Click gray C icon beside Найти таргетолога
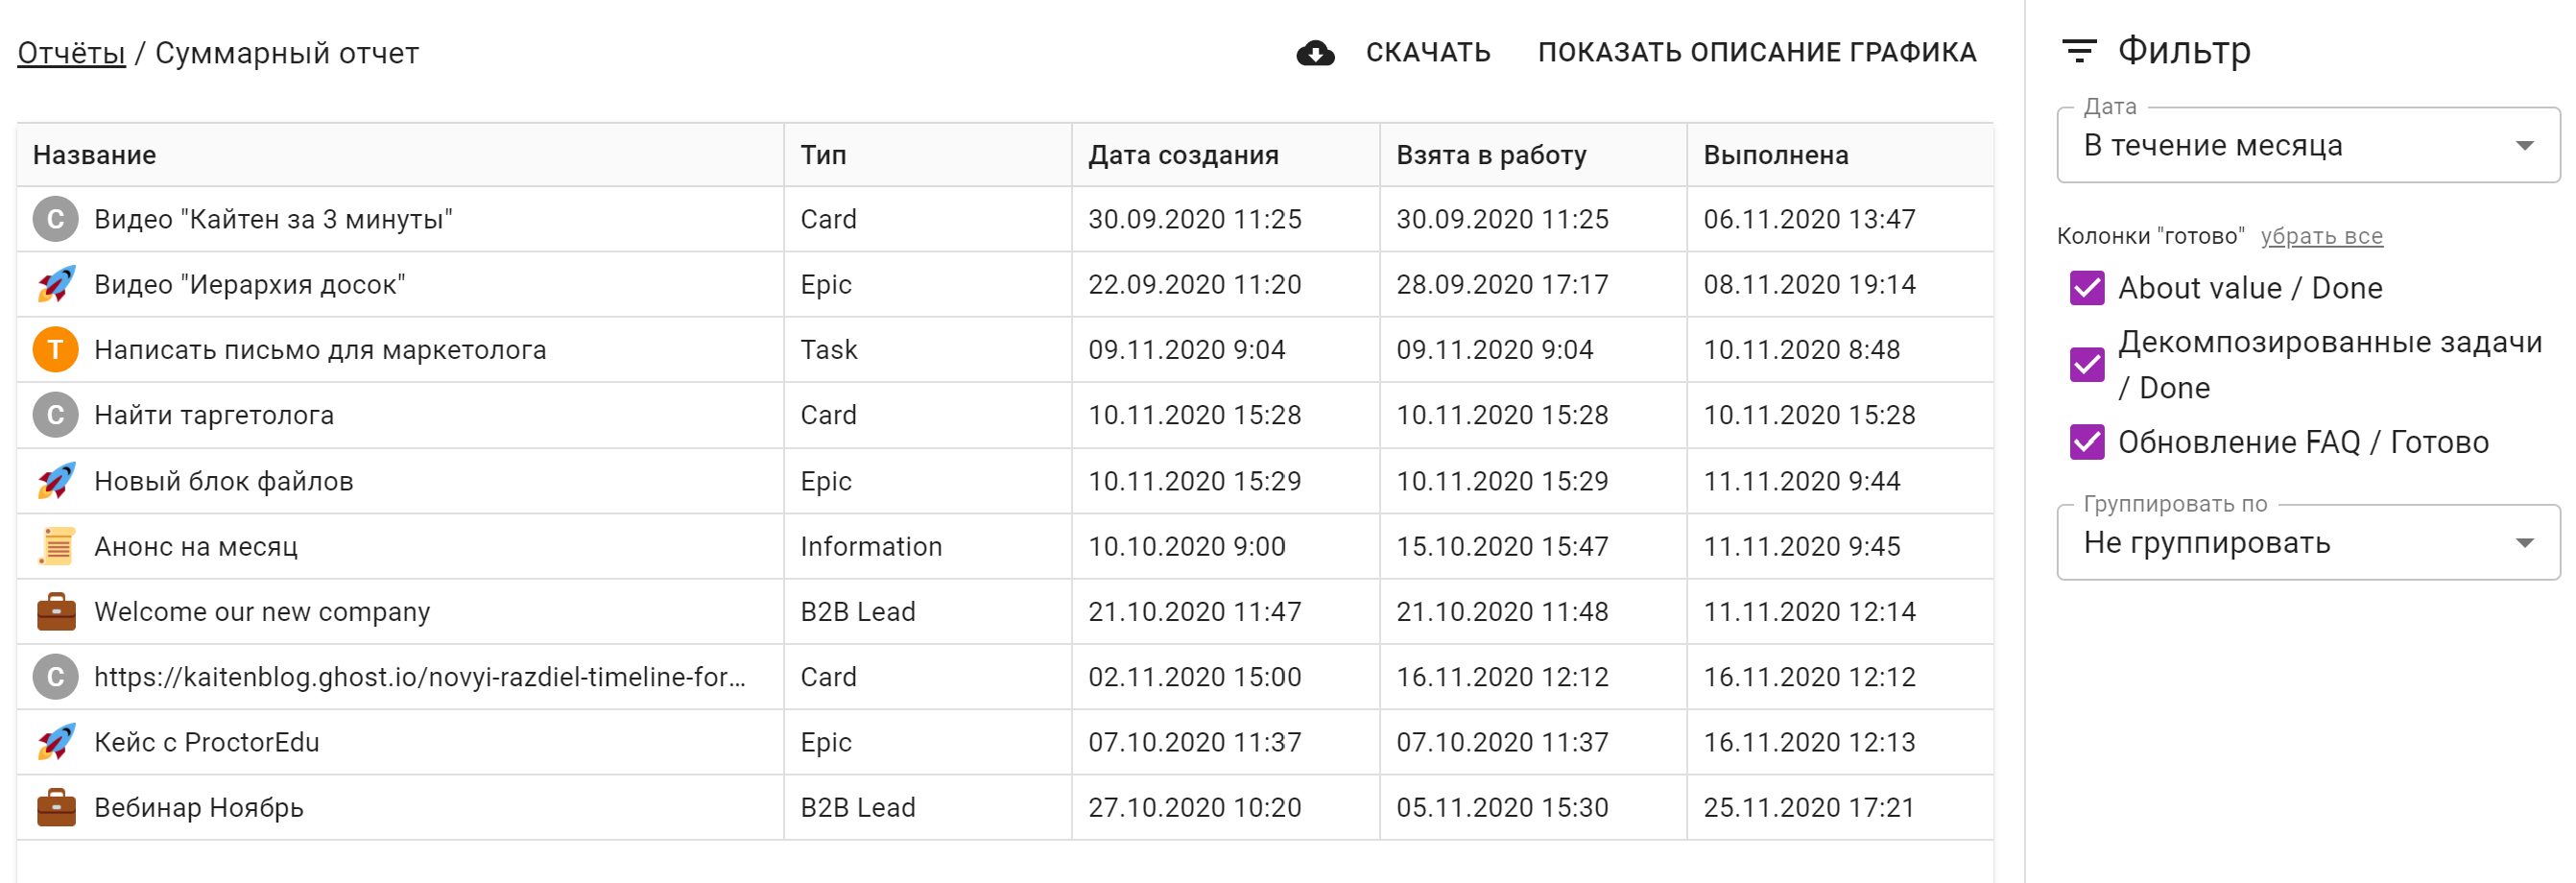 pos(56,415)
